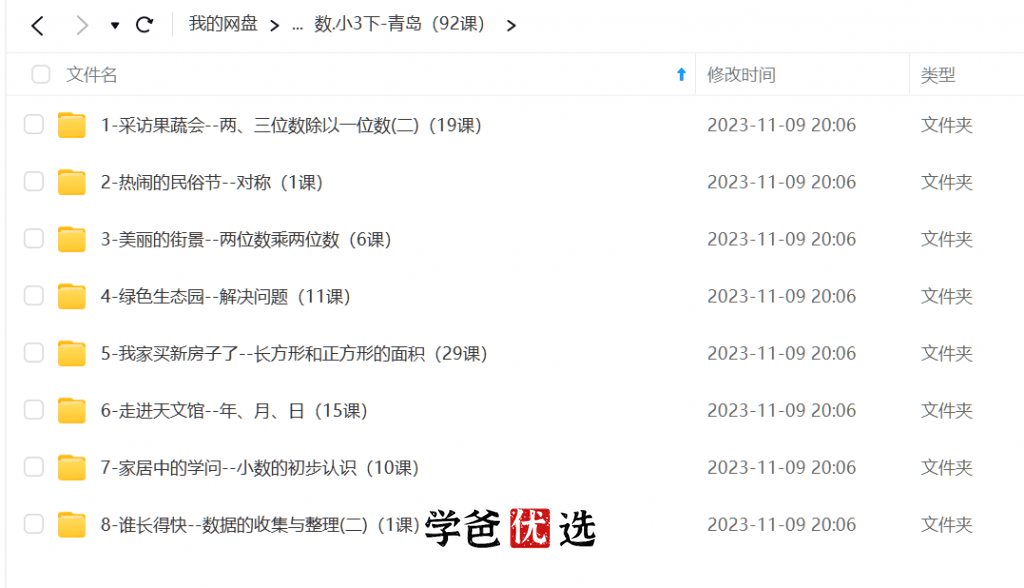Open 8-谁长得快--数据的收集与整理(二) (1课)

(260, 525)
